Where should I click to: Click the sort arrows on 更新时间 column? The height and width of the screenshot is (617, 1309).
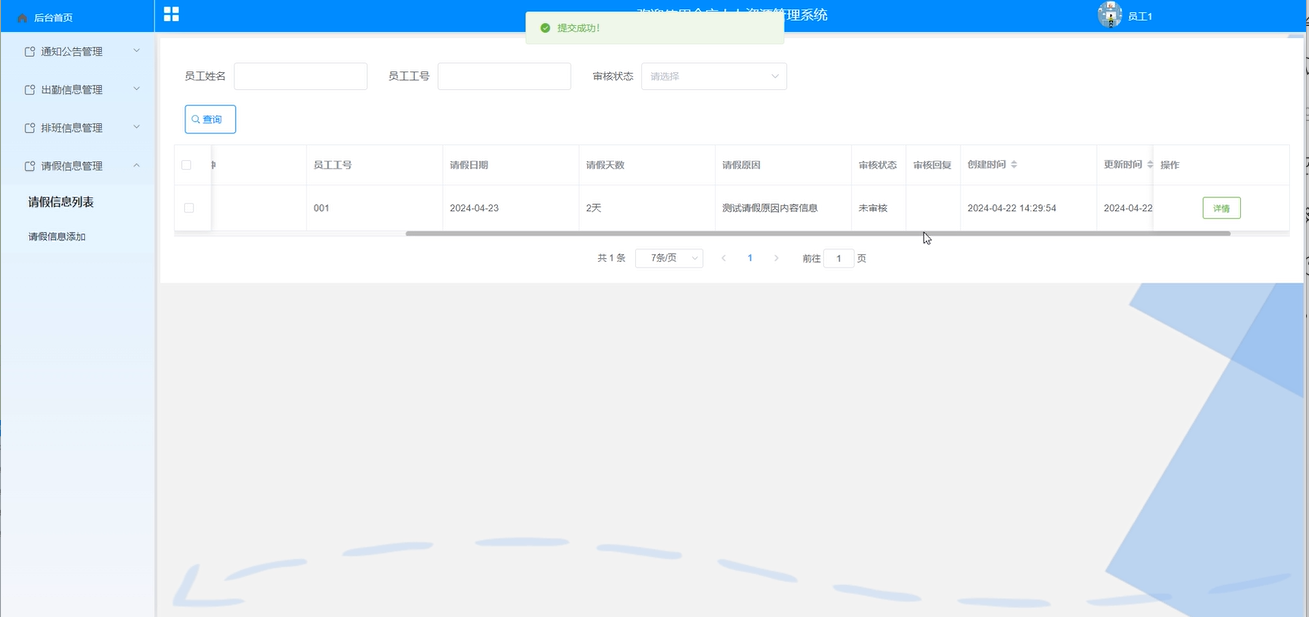1150,165
